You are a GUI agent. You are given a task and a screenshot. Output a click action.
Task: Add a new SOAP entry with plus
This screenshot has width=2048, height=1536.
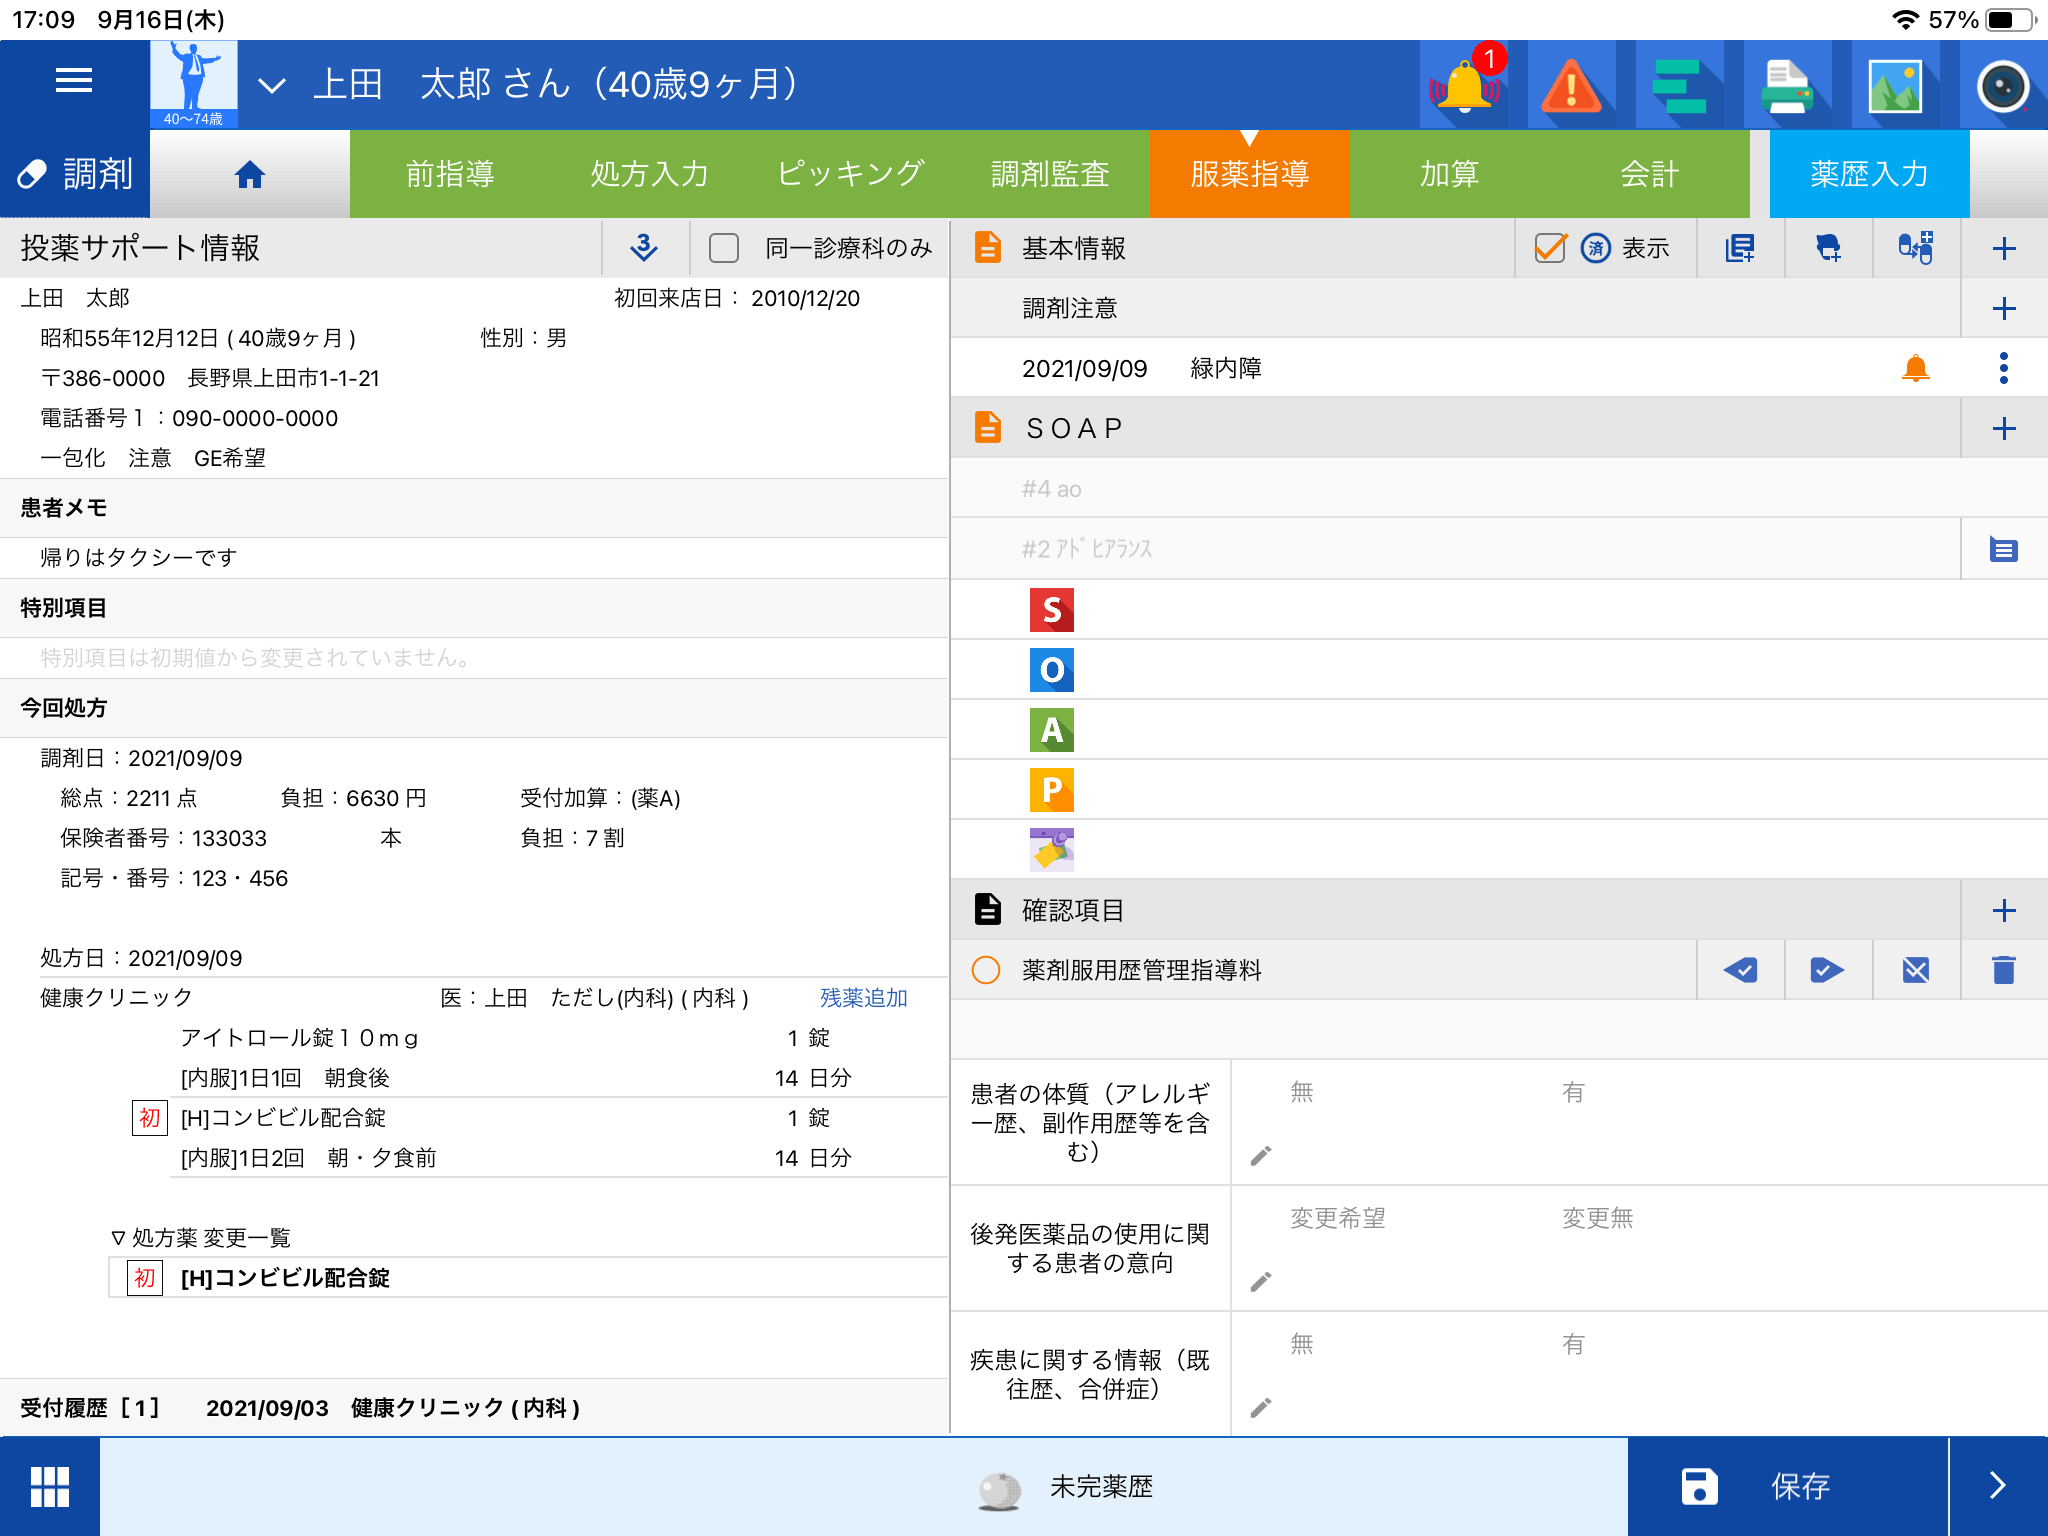[2004, 428]
